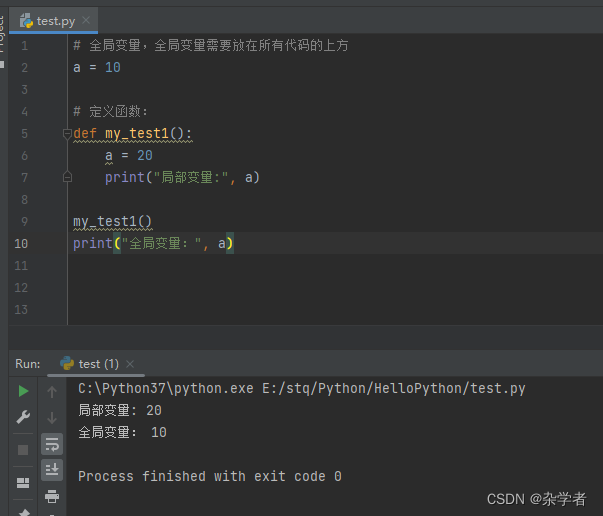Click the Run: panel label

coord(28,364)
